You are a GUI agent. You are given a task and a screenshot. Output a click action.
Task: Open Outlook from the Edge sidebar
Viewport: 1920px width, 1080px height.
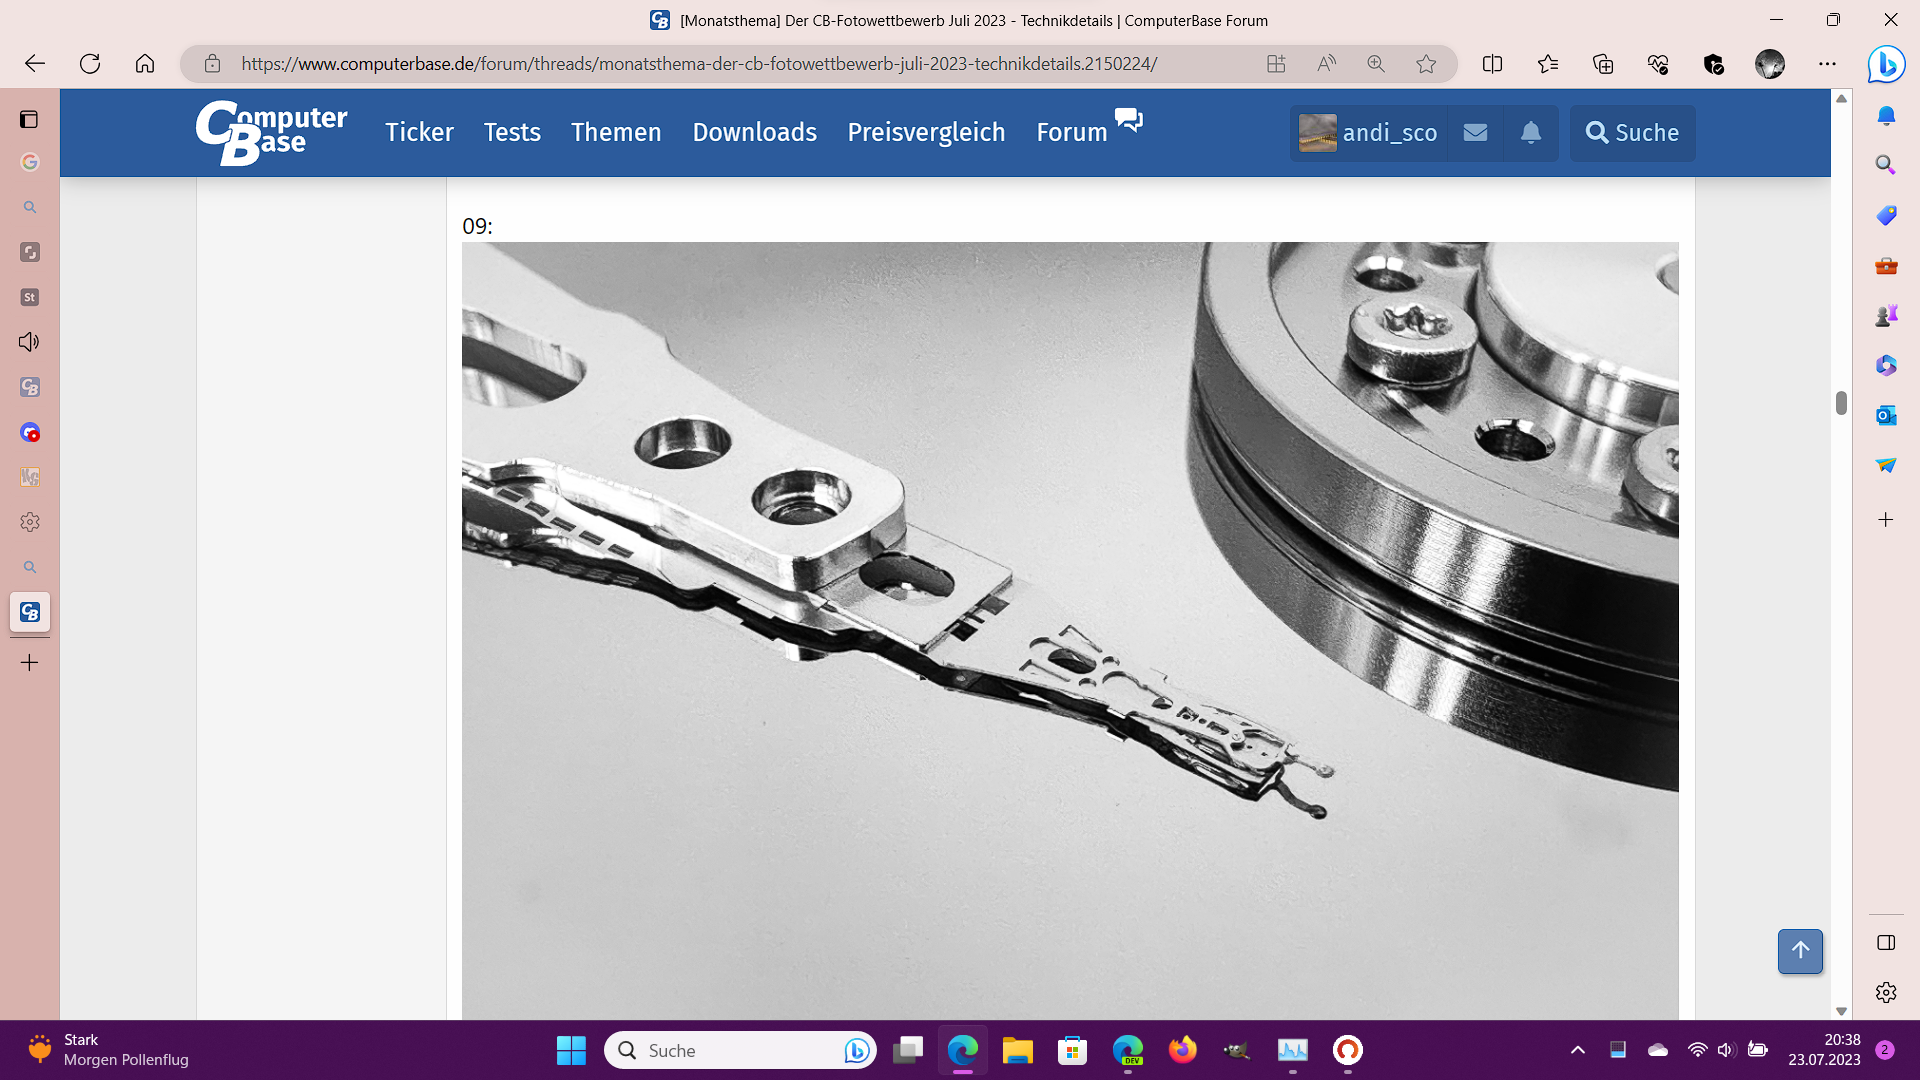pos(1884,415)
